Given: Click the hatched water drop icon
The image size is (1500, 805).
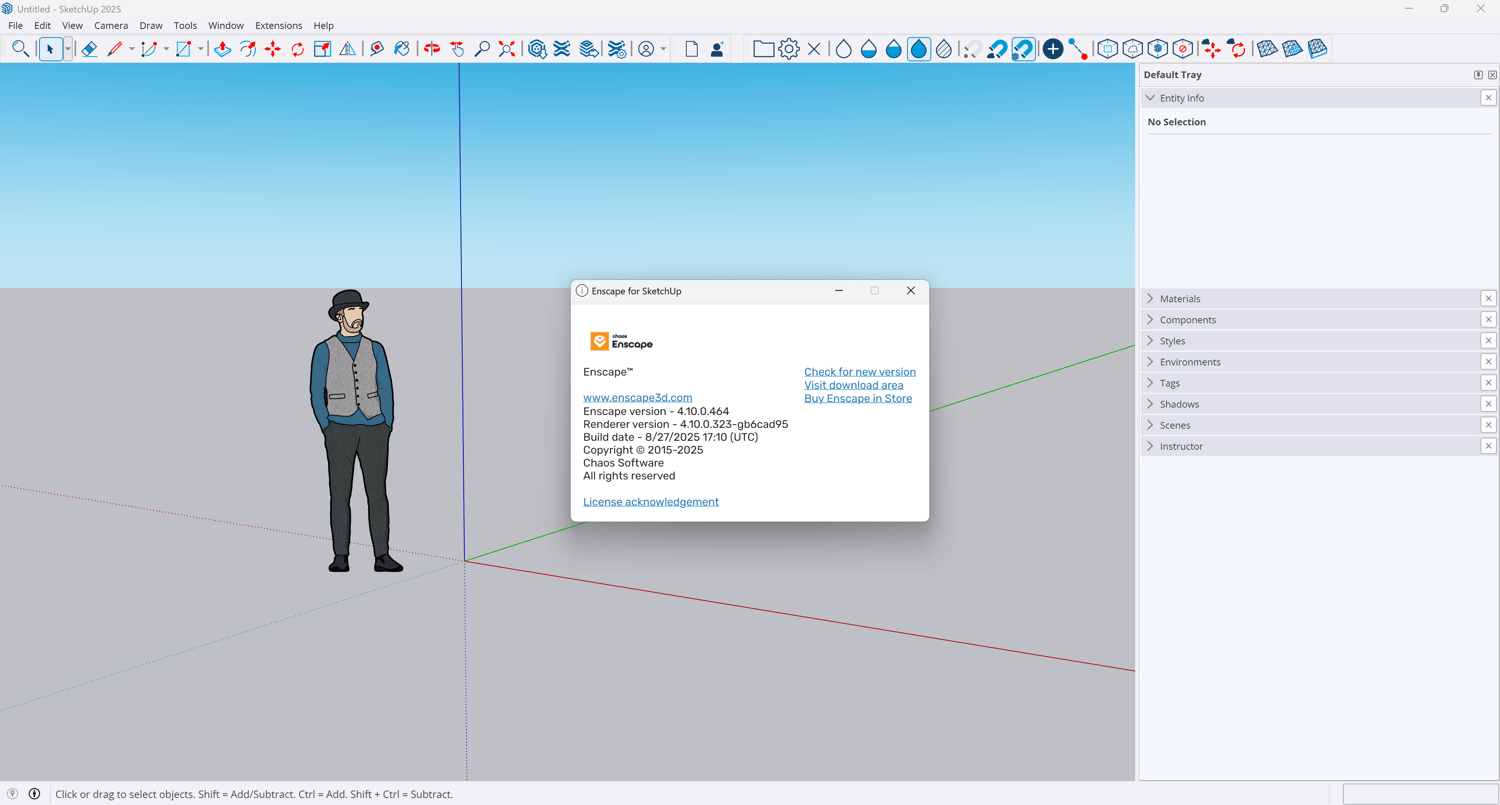Looking at the screenshot, I should pos(944,49).
